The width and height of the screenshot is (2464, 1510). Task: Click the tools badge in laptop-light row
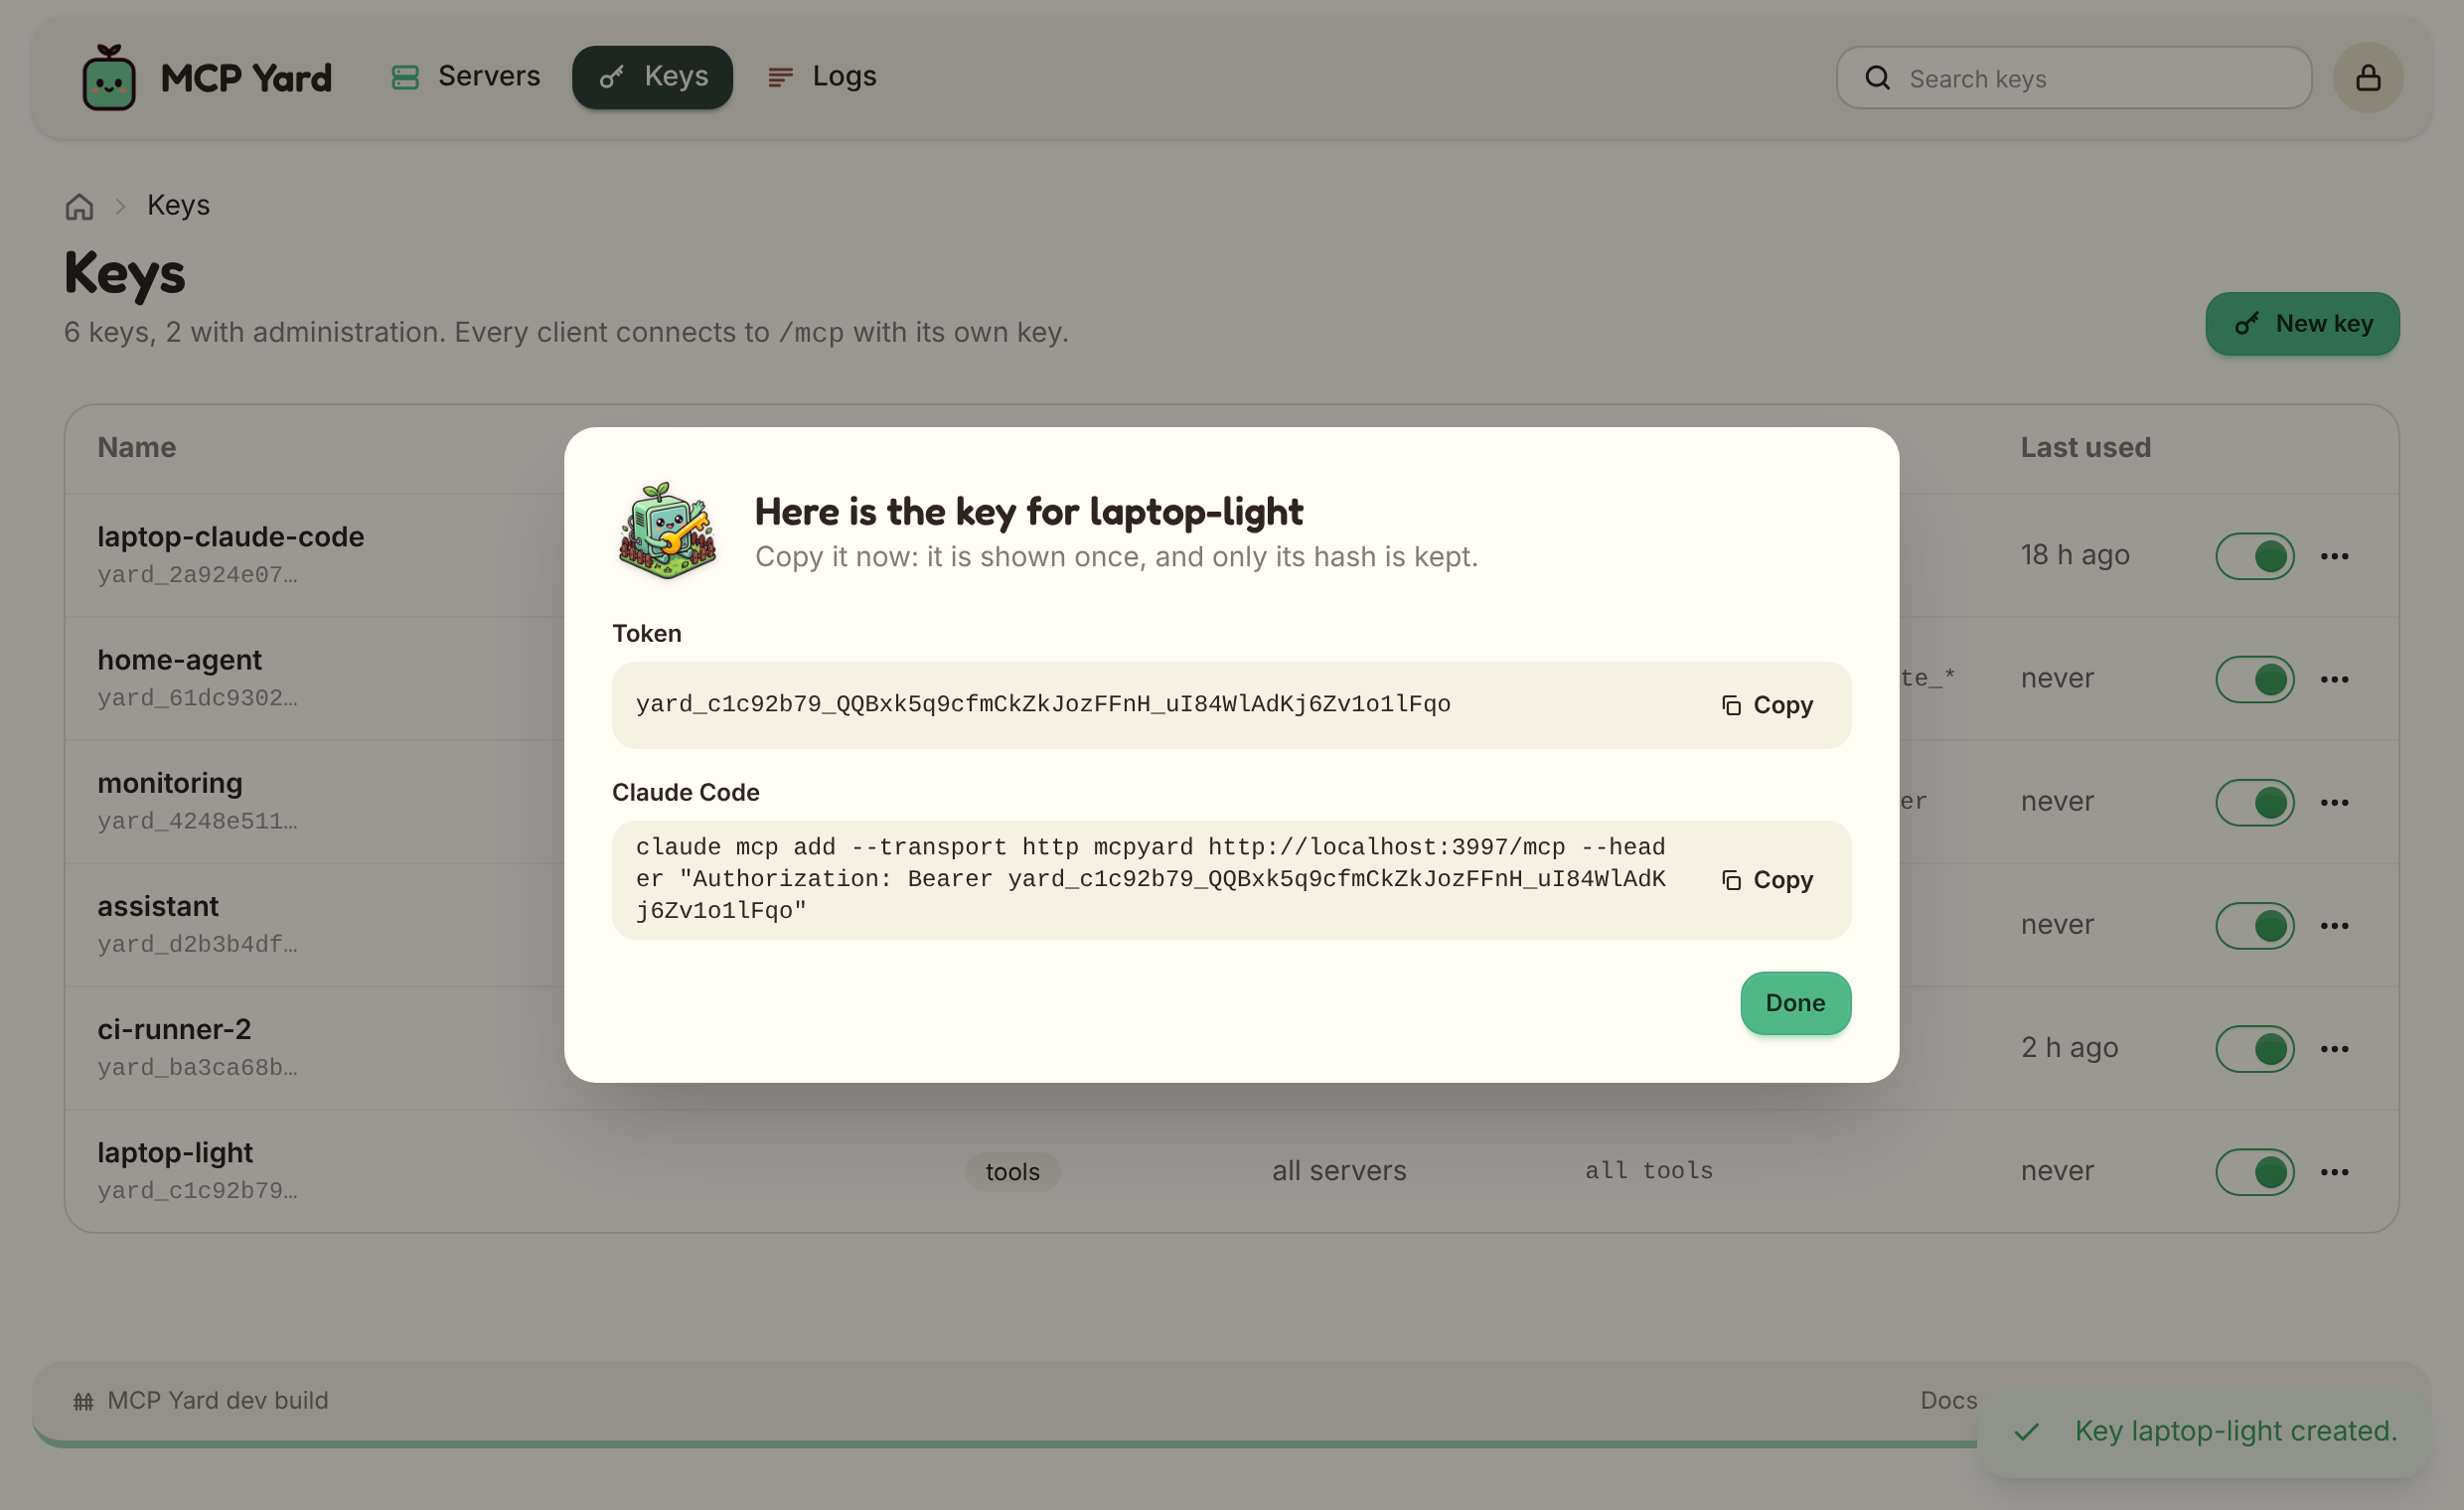point(1012,1171)
